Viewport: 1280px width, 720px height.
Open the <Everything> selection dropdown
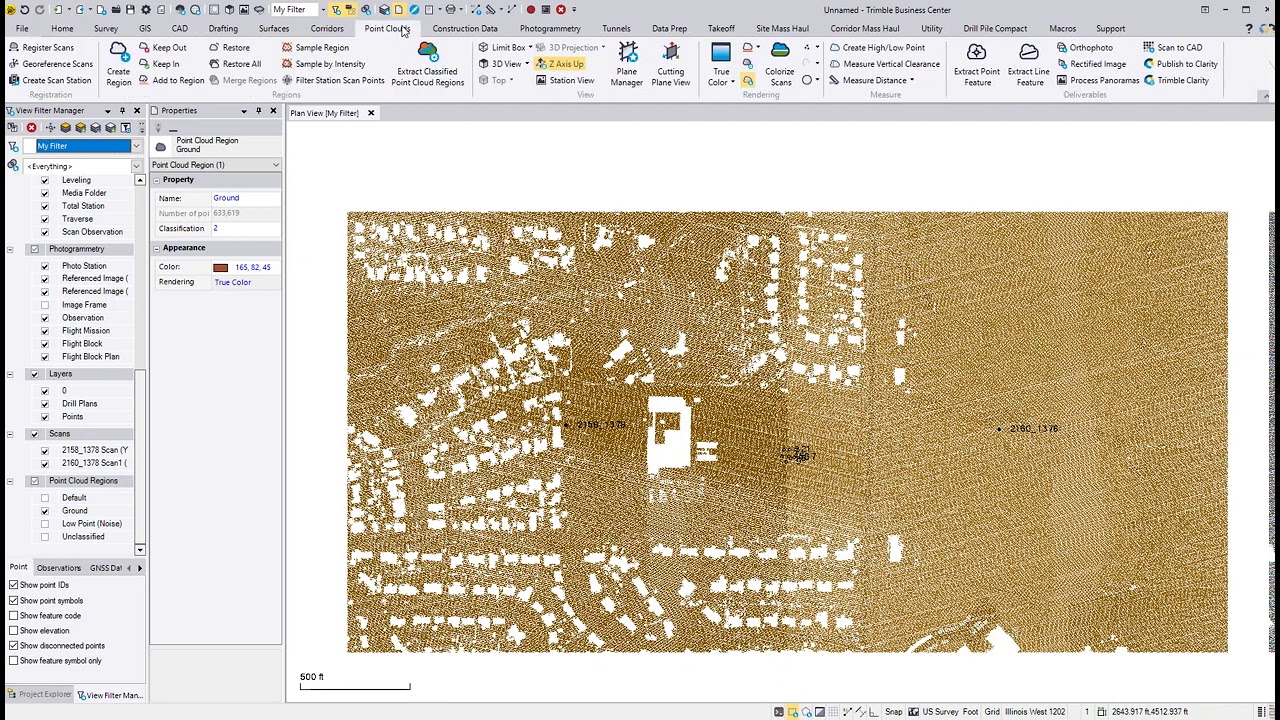pyautogui.click(x=136, y=166)
